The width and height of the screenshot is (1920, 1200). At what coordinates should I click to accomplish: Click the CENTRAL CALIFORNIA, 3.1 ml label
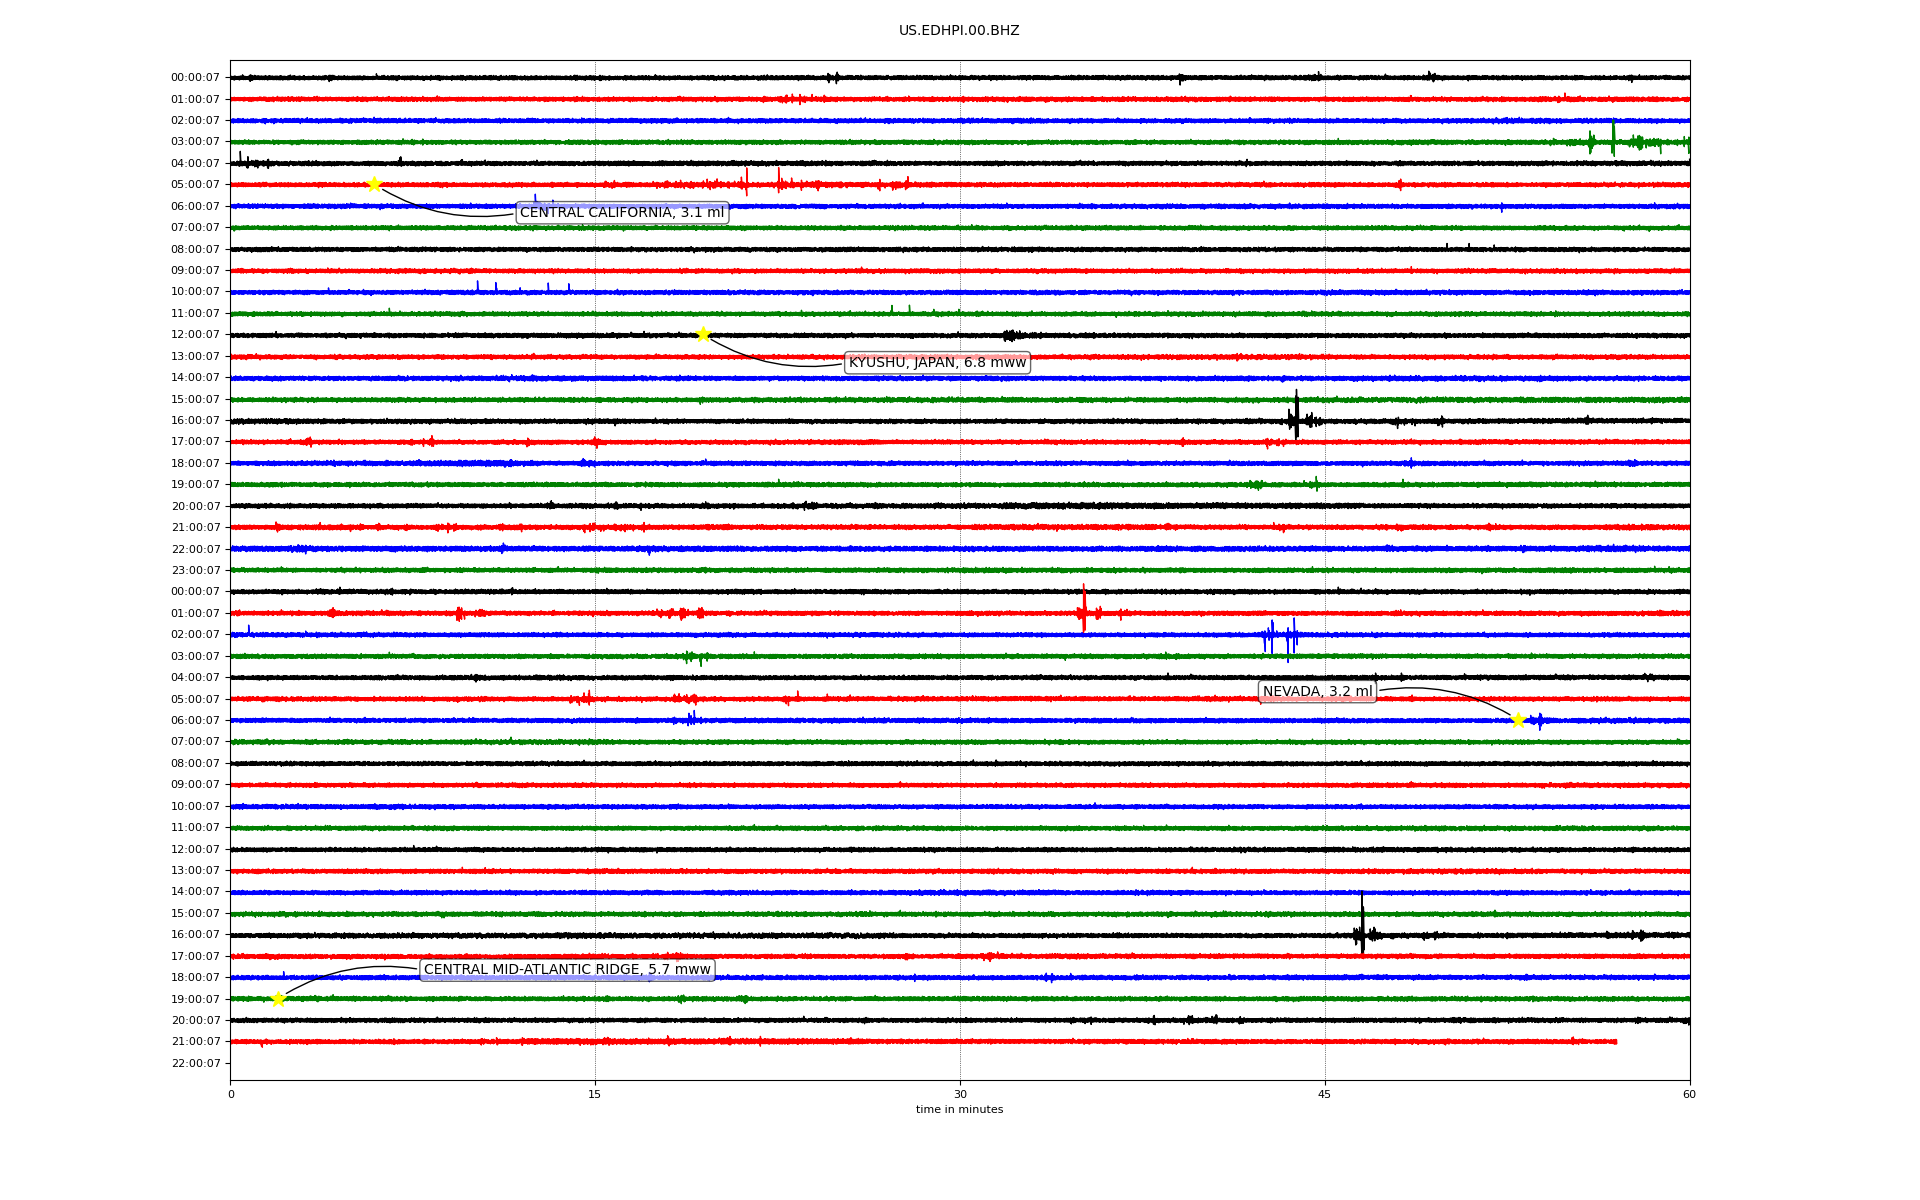point(622,213)
